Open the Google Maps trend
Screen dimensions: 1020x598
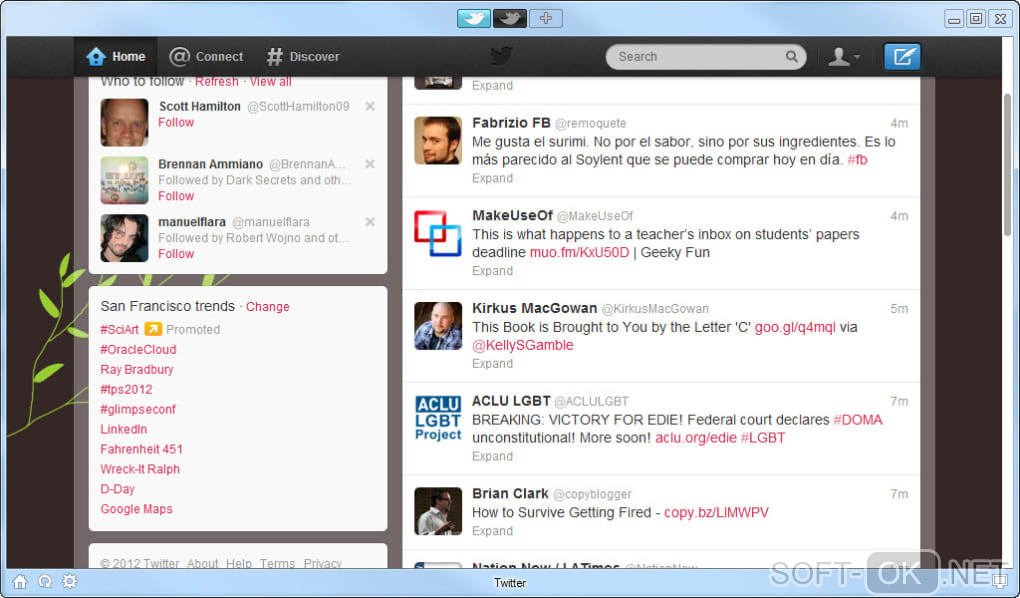pos(136,509)
